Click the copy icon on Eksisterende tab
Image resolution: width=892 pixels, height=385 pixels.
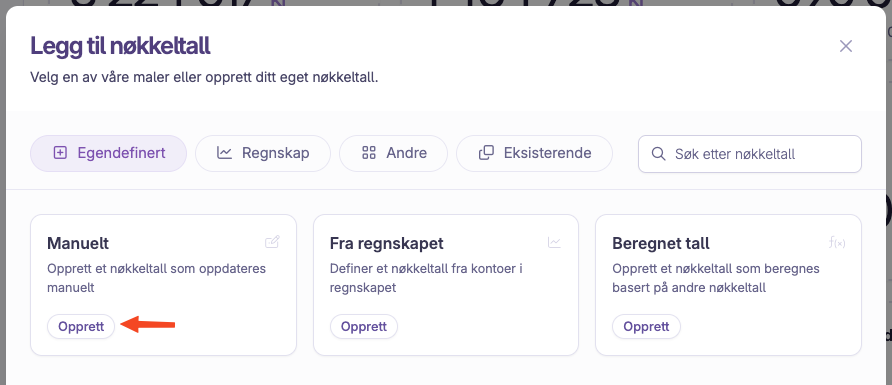click(x=486, y=153)
